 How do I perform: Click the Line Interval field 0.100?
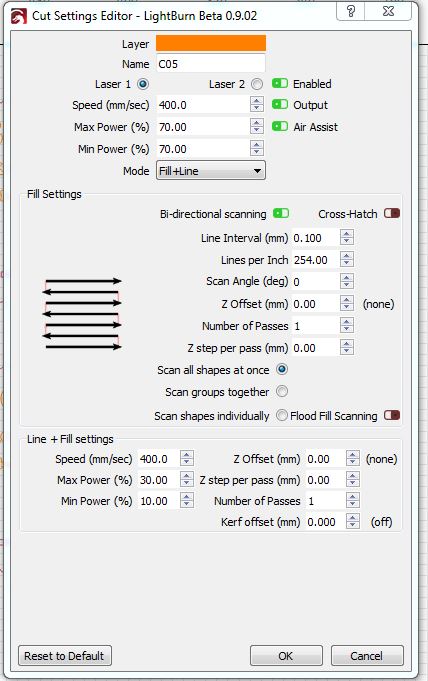pos(315,238)
